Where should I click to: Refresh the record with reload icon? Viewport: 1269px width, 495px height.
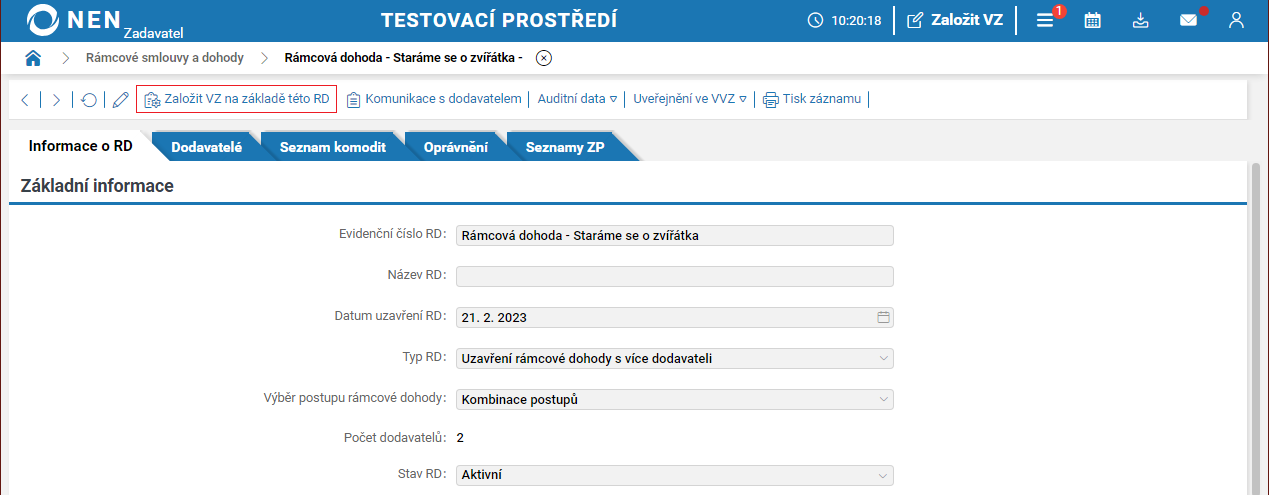89,99
